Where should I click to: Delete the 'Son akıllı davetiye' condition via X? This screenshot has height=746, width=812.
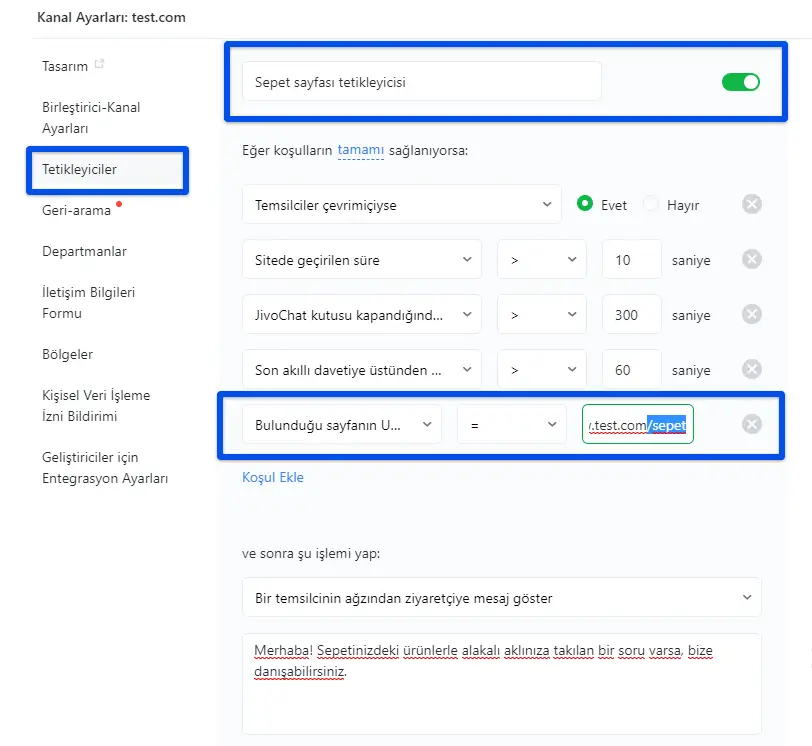coord(752,370)
